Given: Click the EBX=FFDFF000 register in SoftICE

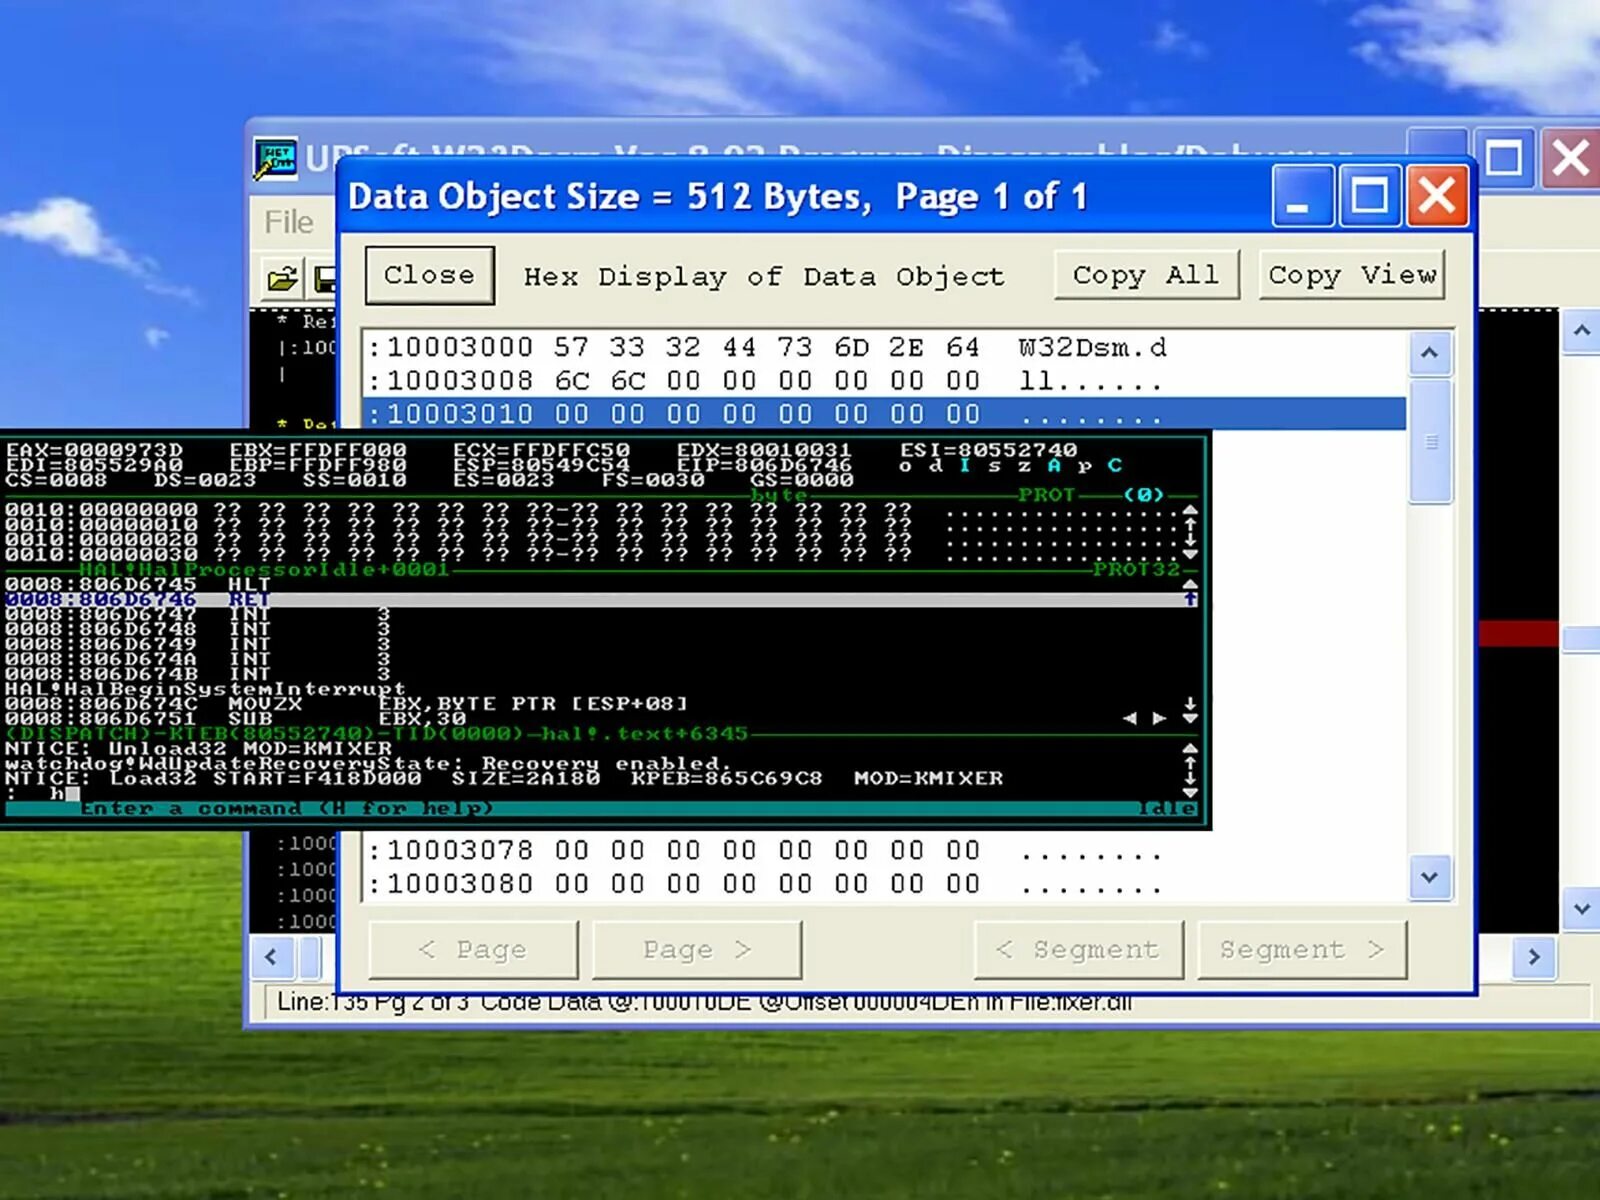Looking at the screenshot, I should click(318, 450).
